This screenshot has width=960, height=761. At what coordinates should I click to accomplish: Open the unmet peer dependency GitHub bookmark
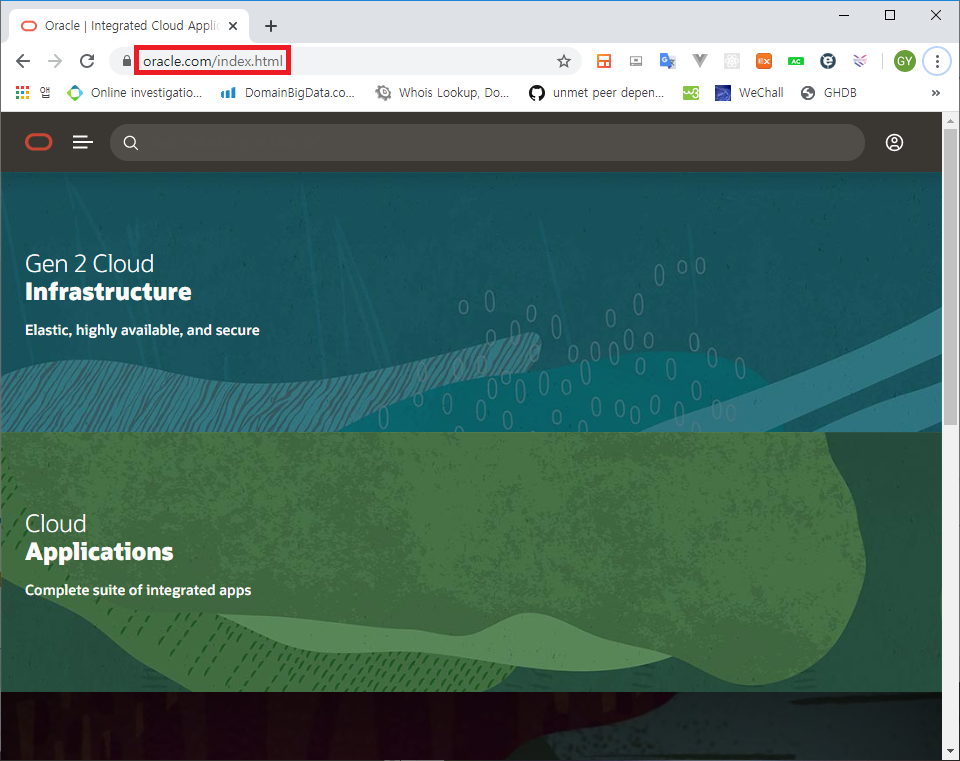(596, 92)
